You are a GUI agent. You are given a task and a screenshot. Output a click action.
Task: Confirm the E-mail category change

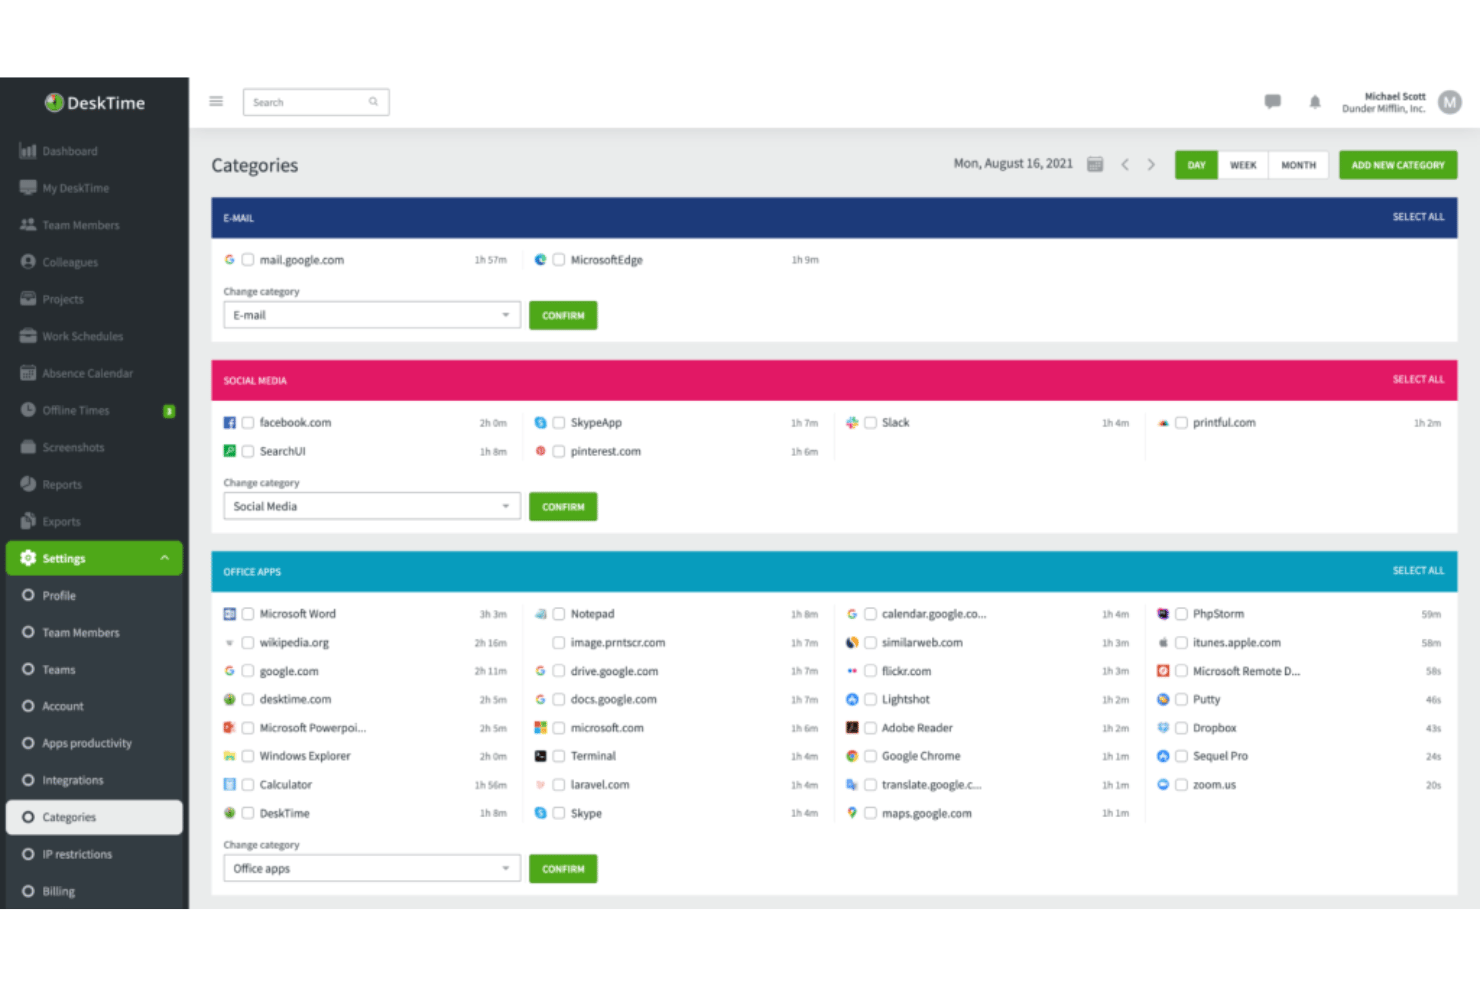[563, 315]
